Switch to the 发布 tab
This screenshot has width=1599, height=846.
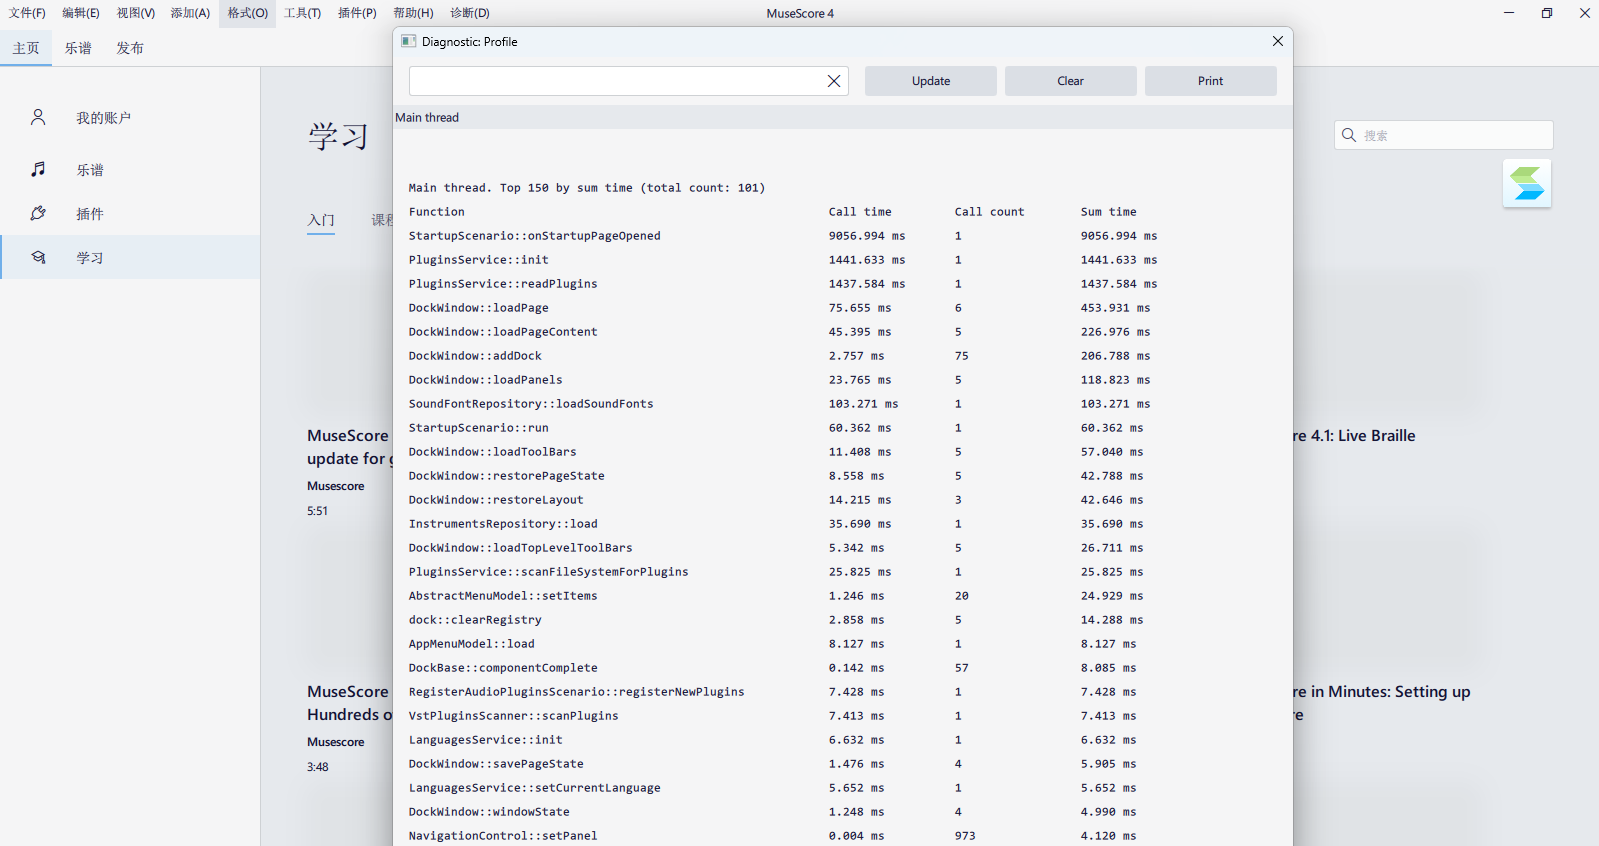click(130, 48)
